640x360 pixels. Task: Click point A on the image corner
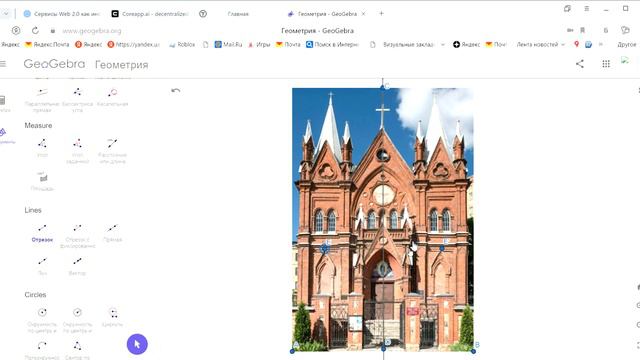pos(292,351)
